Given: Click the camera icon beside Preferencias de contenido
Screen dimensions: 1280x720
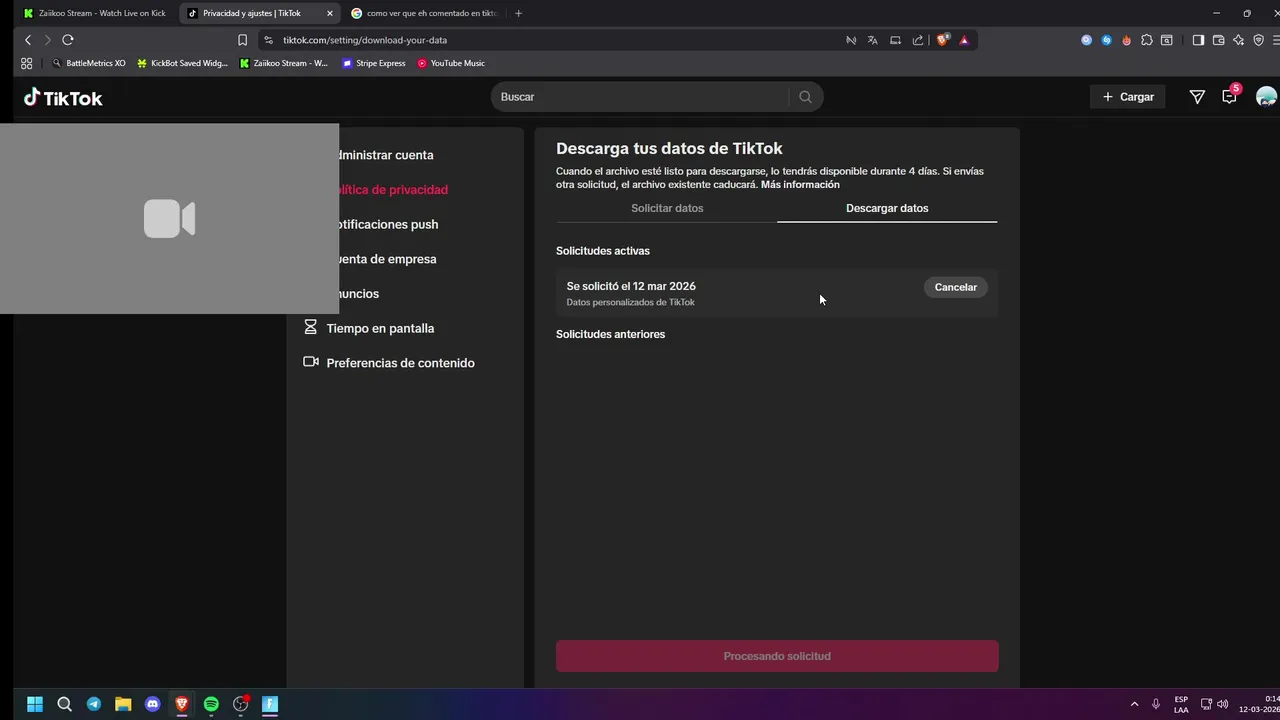Looking at the screenshot, I should 310,362.
